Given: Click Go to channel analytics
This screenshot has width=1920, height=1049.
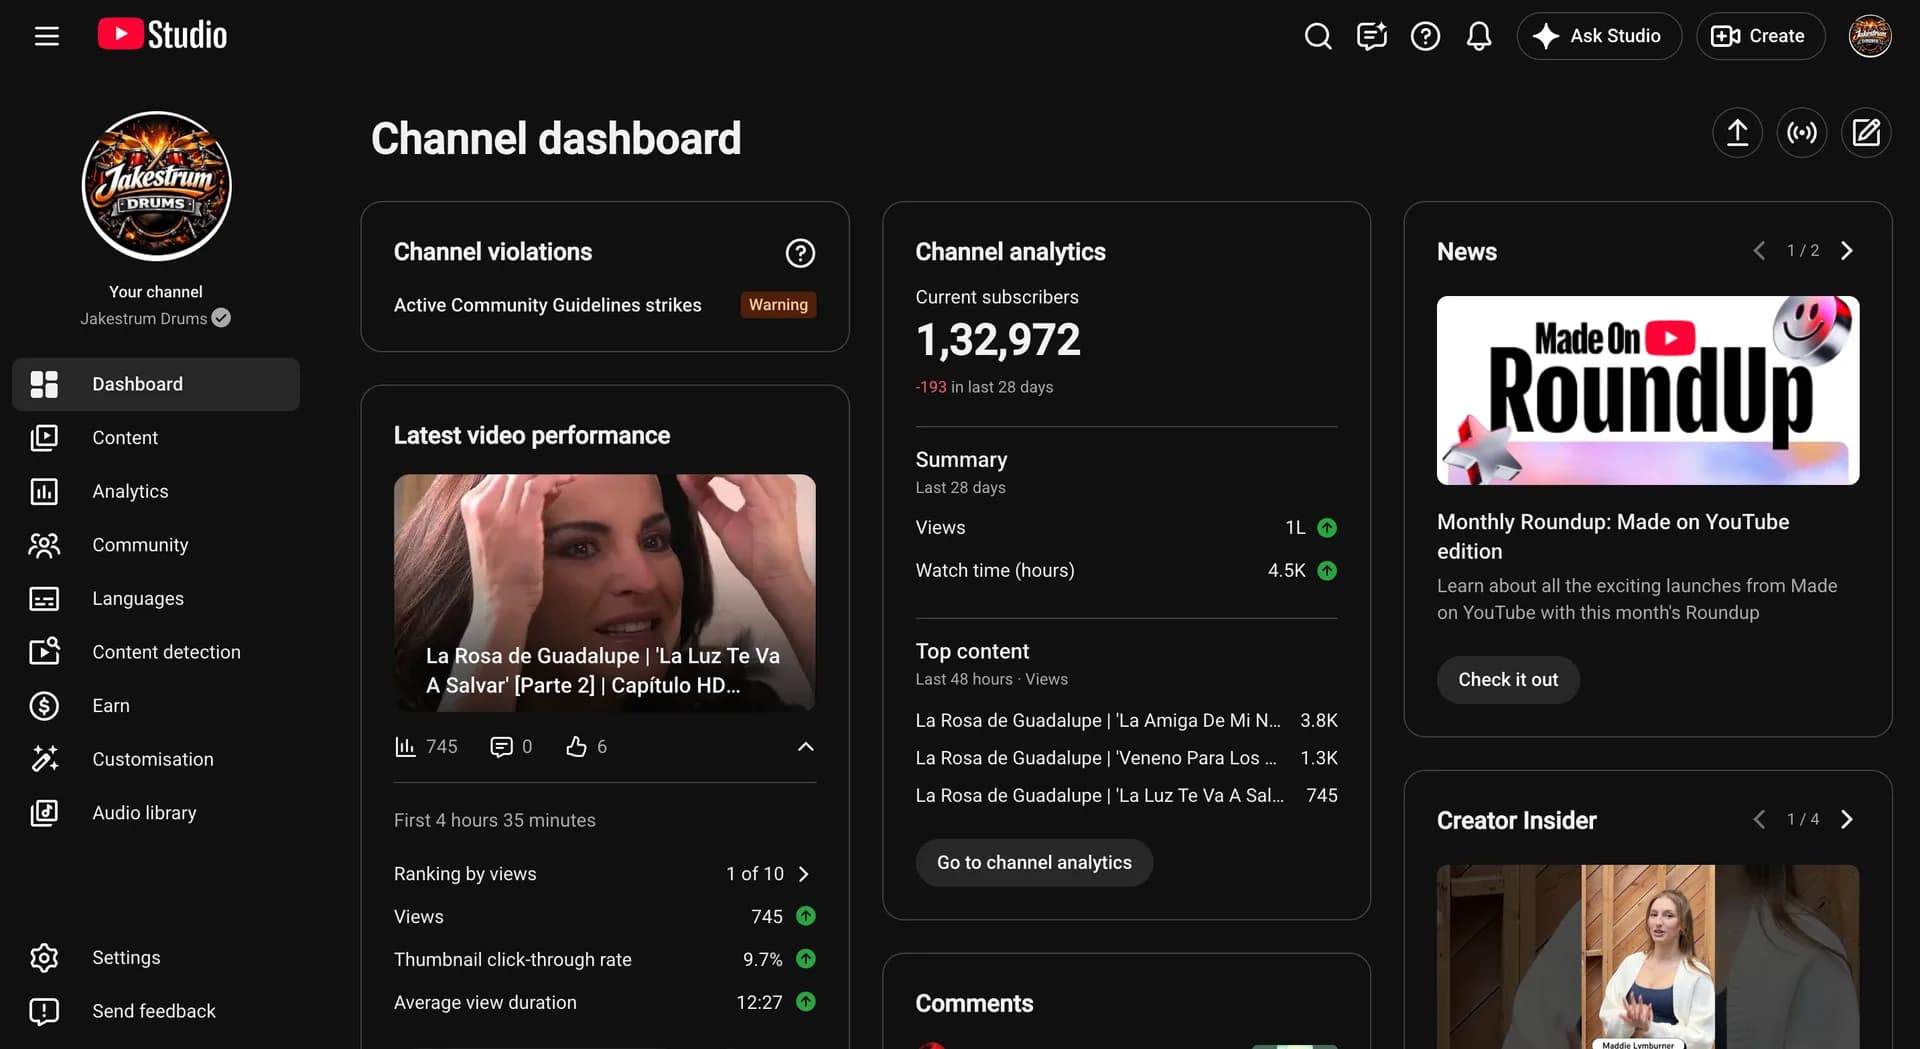Looking at the screenshot, I should click(1034, 863).
